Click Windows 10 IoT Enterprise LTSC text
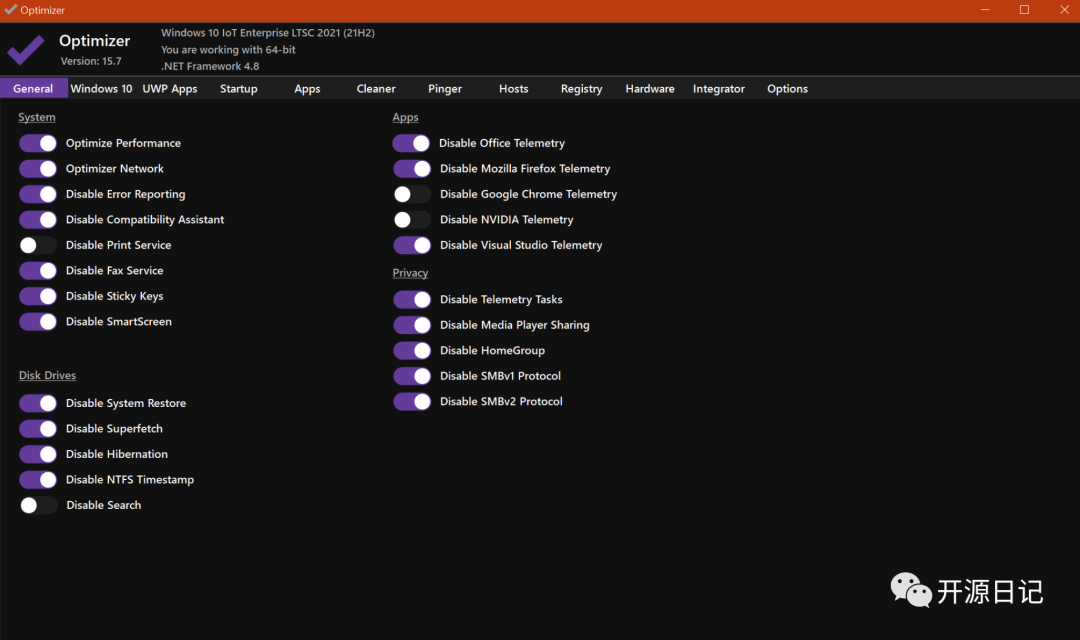This screenshot has height=640, width=1080. (268, 32)
